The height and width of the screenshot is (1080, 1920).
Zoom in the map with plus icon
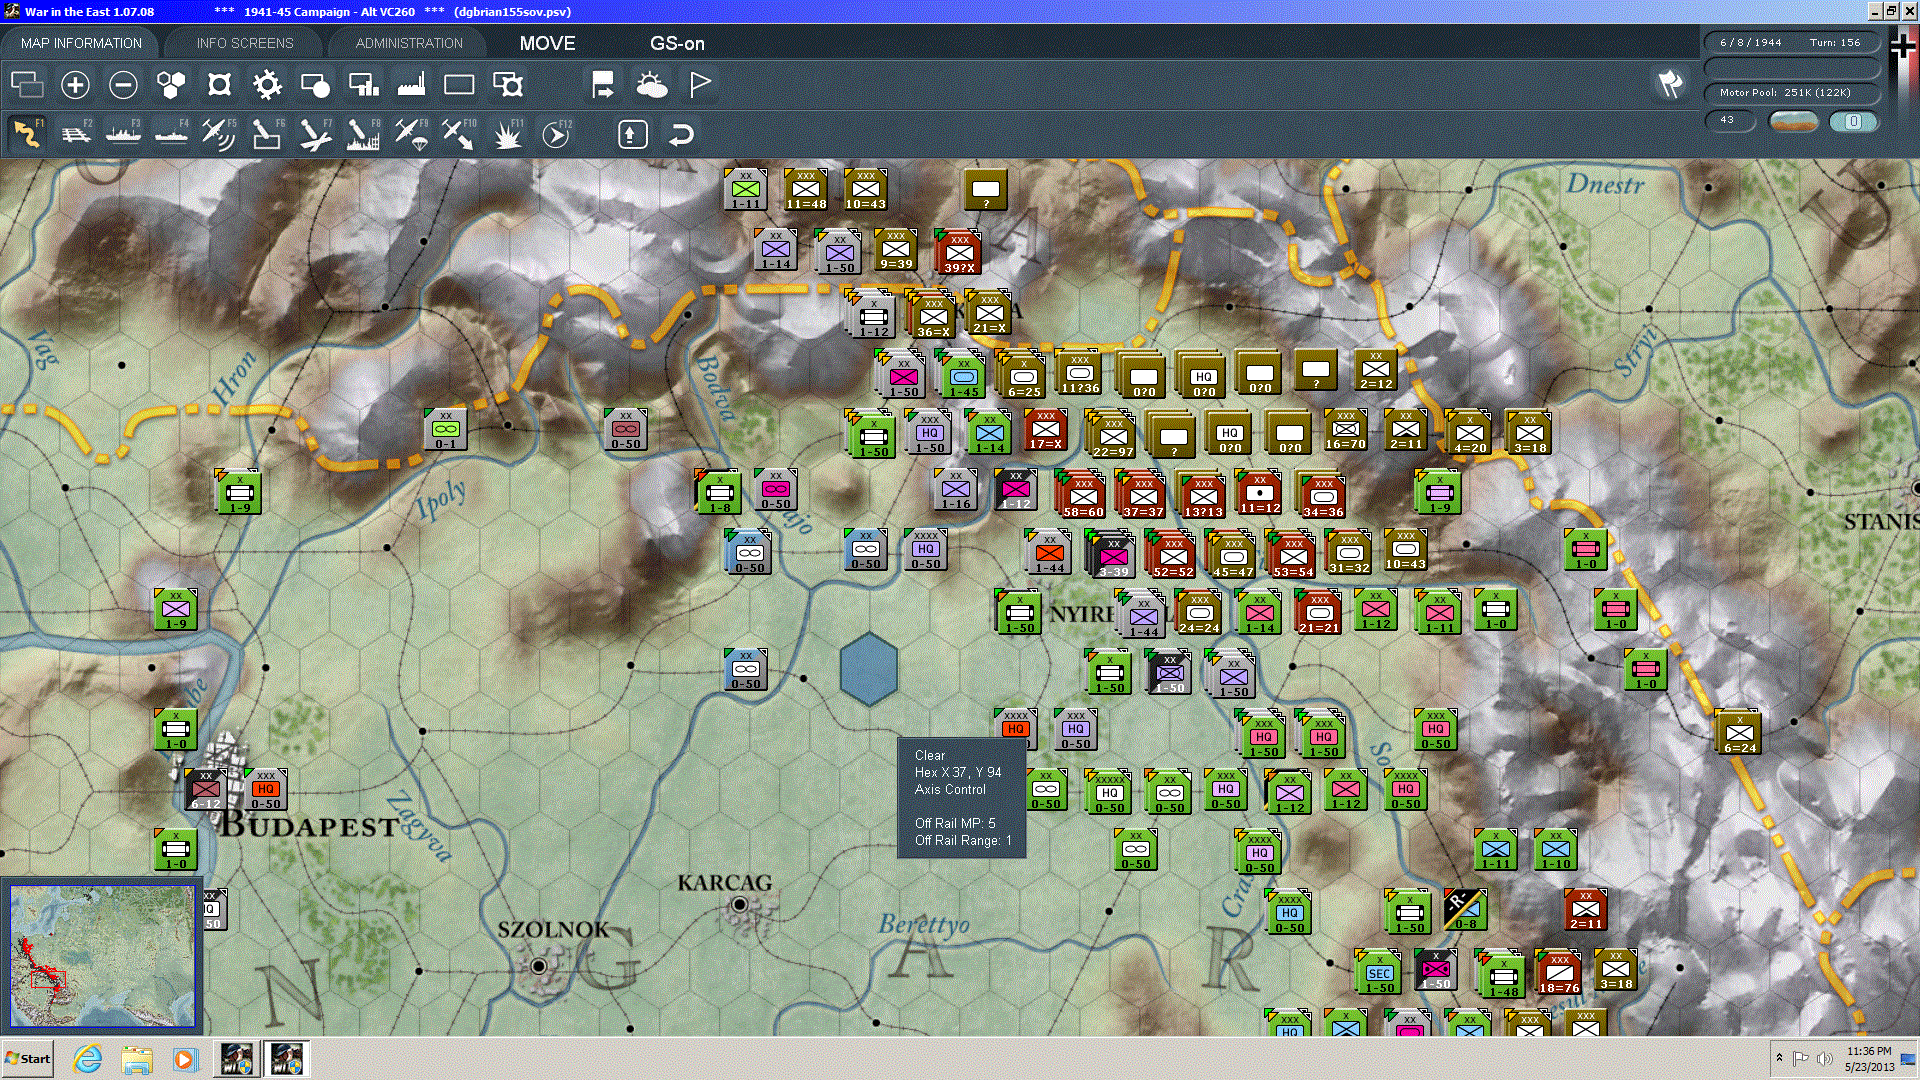[x=75, y=85]
